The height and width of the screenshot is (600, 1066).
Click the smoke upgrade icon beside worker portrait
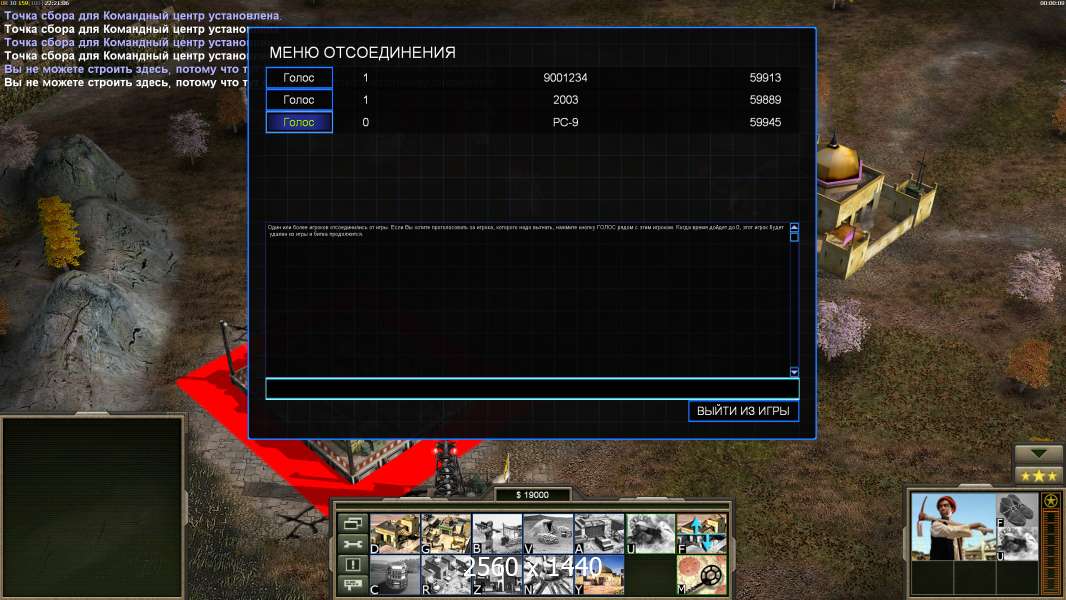[x=1017, y=544]
